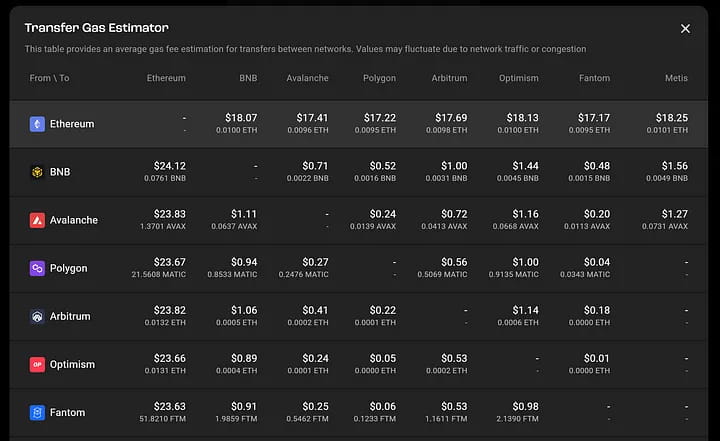Select the Optimism row label
The height and width of the screenshot is (441, 720).
coord(73,364)
